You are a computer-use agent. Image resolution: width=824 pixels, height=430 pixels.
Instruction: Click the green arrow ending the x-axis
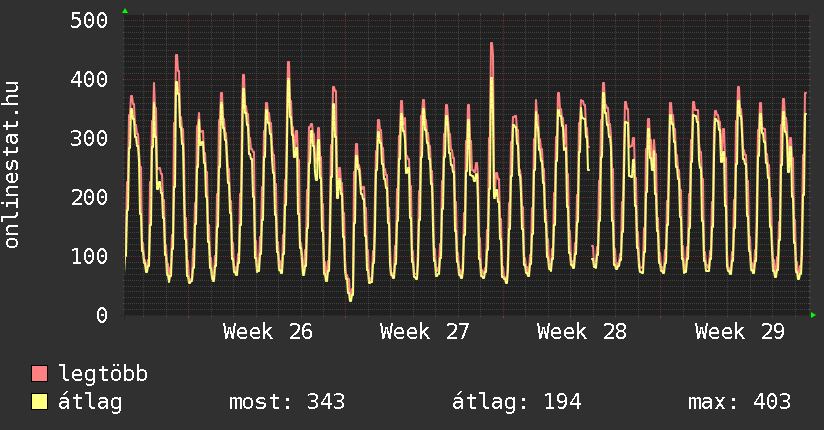[x=813, y=315]
